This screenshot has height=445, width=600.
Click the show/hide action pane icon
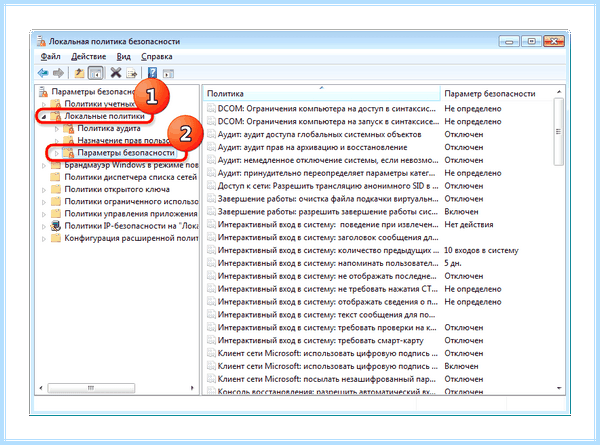pos(168,73)
